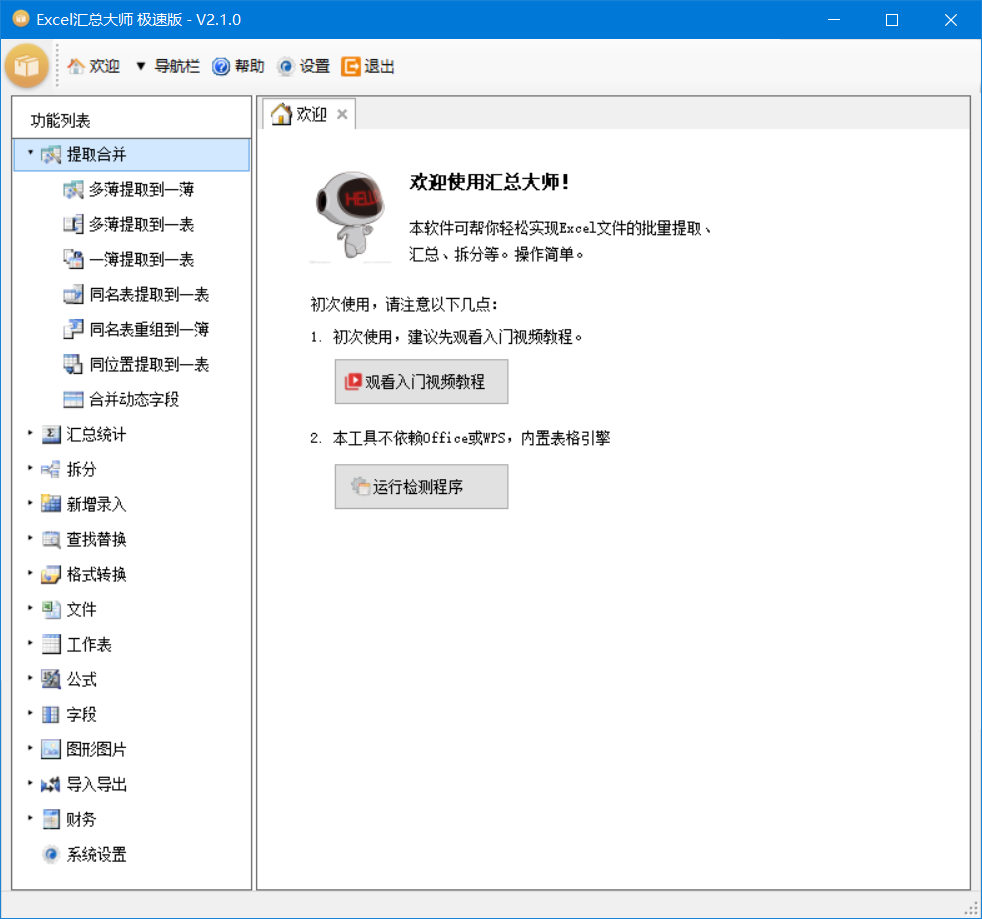This screenshot has height=919, width=982.
Task: Click the 格式转换 icon
Action: 51,574
